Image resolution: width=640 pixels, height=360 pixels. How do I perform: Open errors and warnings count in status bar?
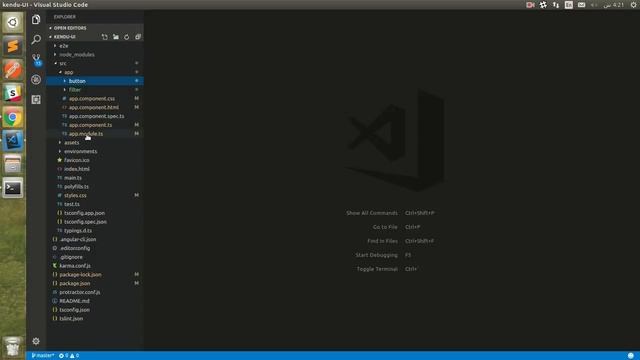69,356
